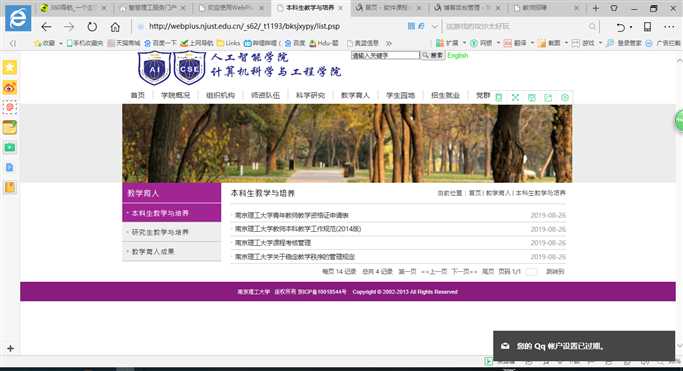The image size is (683, 371).
Task: Open the online banking dropdown arrow
Action: [x=498, y=43]
